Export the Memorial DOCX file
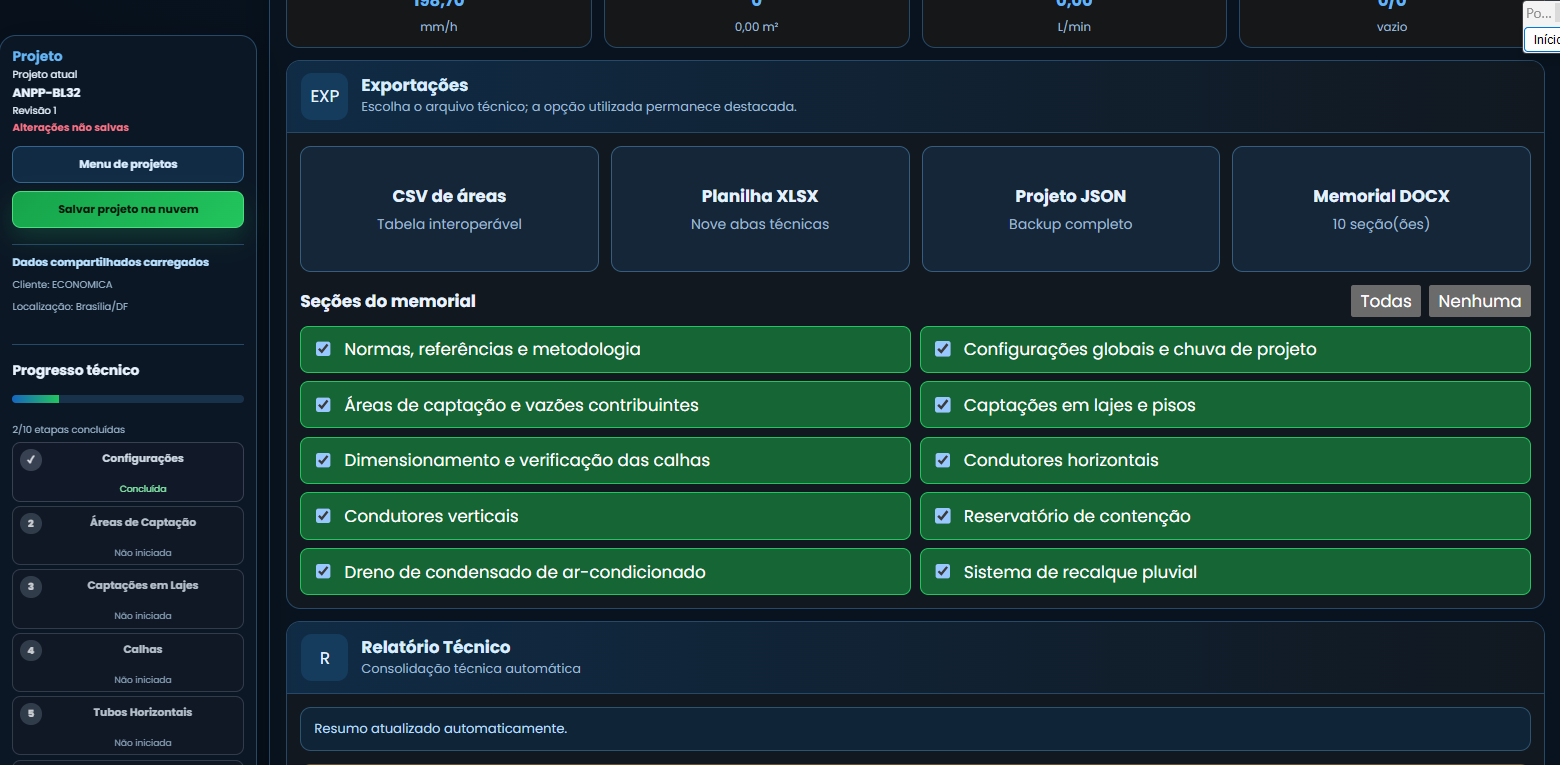Image resolution: width=1560 pixels, height=765 pixels. pos(1381,209)
